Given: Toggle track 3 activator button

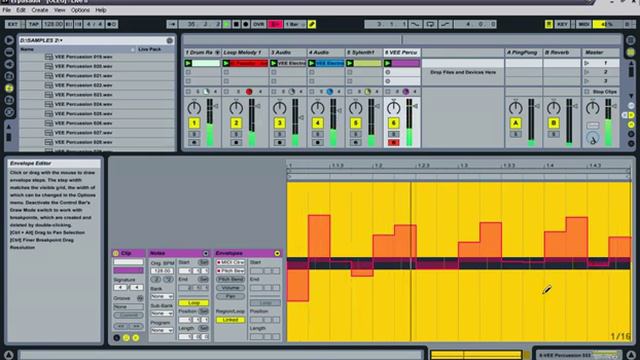Looking at the screenshot, I should coord(280,123).
